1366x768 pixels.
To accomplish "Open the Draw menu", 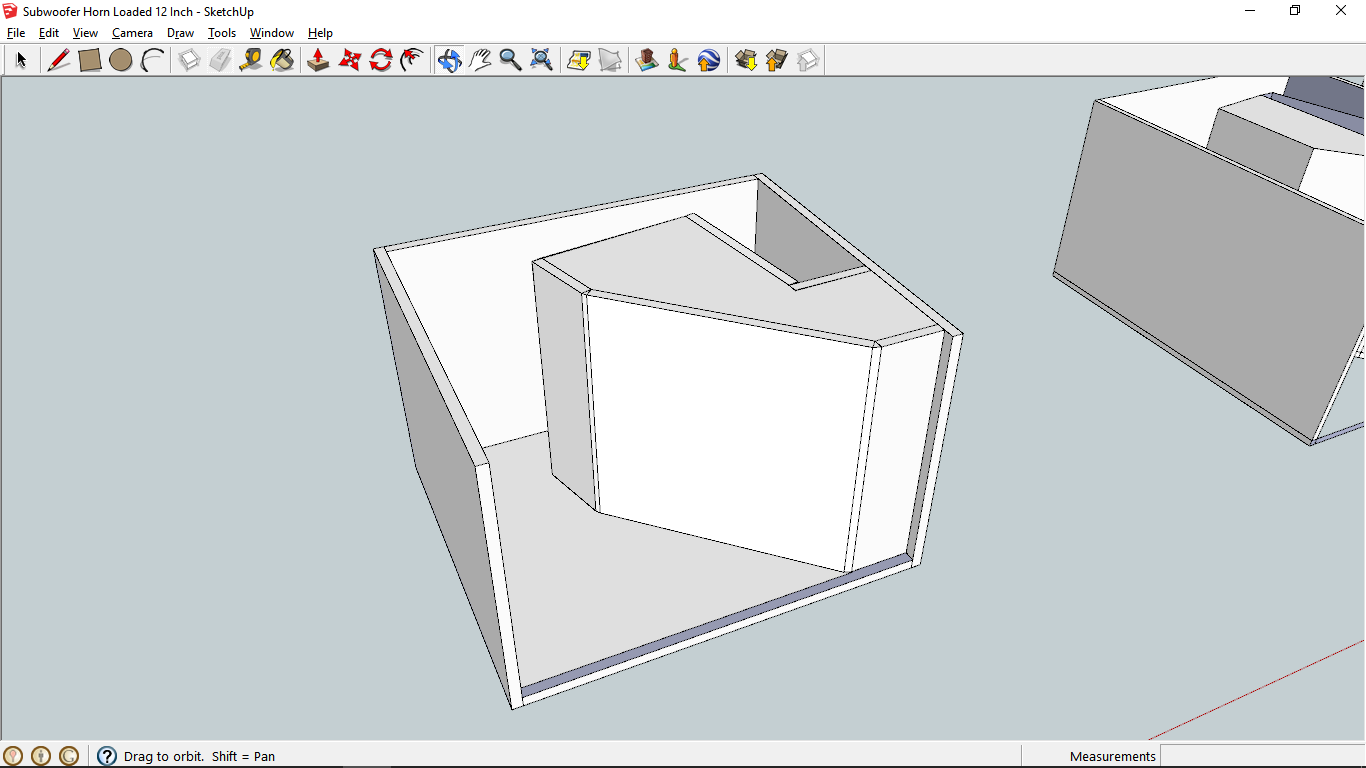I will [x=180, y=33].
